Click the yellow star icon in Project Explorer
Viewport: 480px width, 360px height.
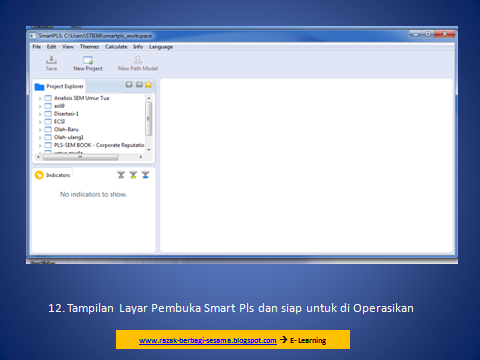pos(148,85)
